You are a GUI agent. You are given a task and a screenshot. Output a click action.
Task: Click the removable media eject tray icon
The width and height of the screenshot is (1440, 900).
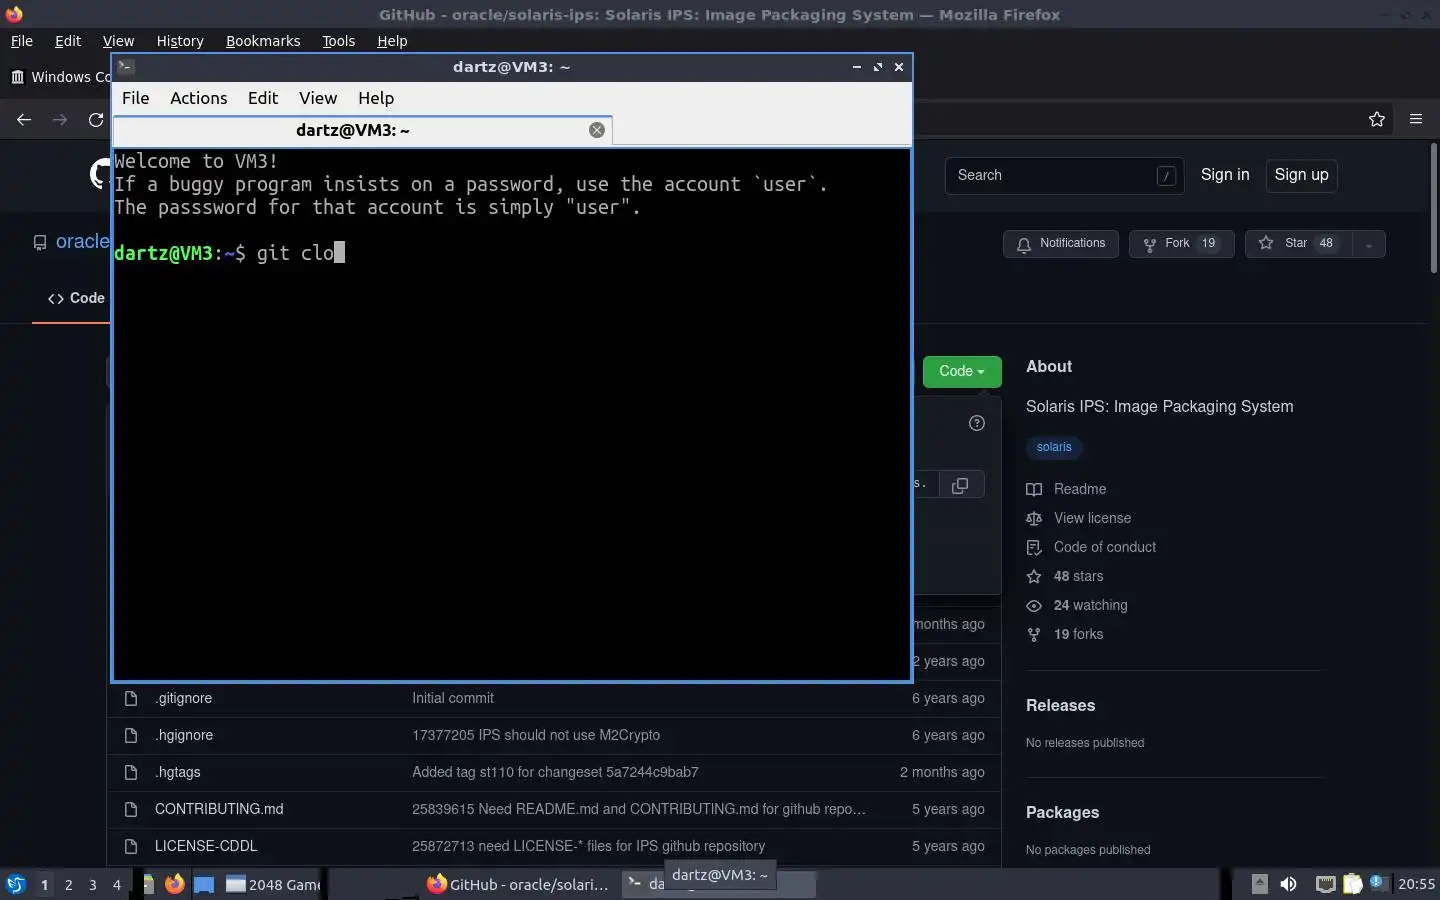coord(1260,884)
